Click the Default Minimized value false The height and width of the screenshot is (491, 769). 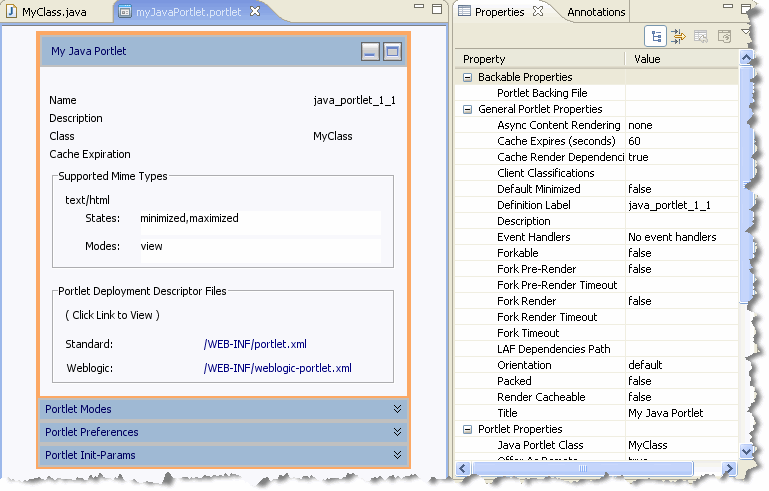640,189
